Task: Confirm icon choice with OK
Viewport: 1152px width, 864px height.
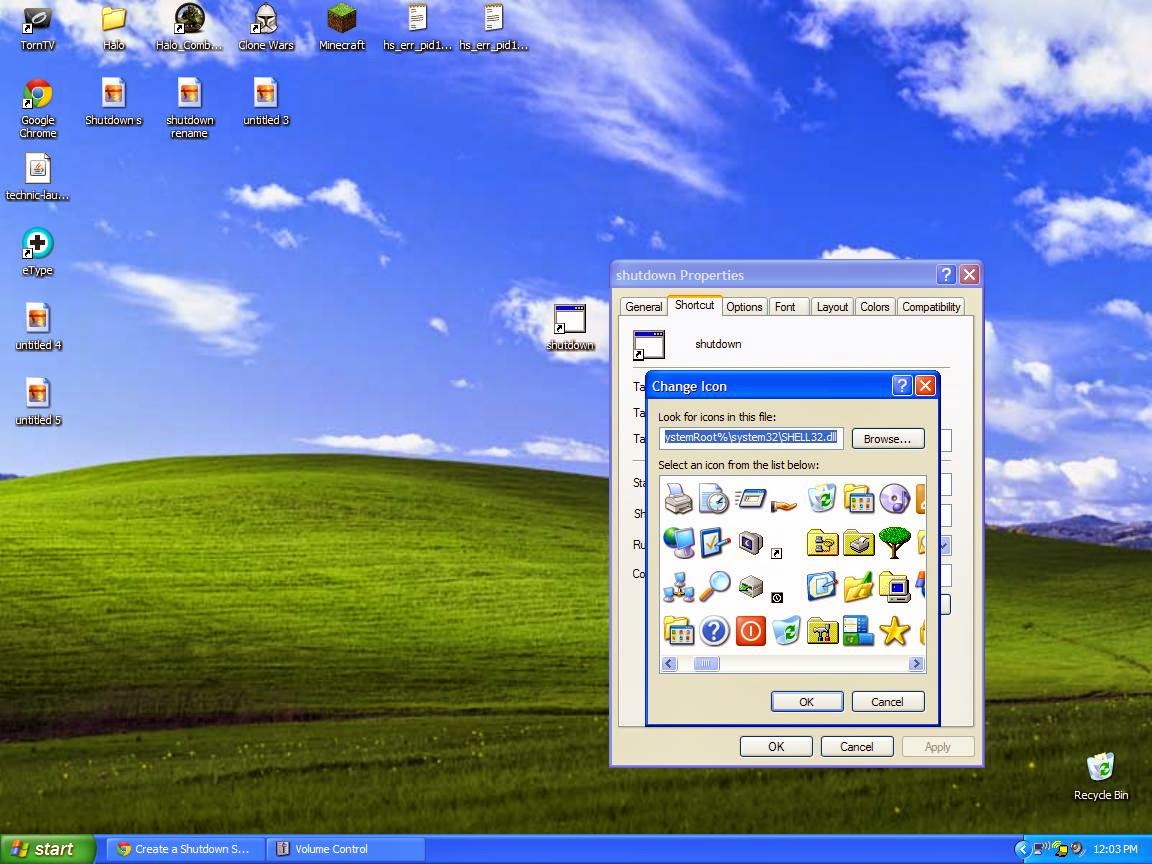Action: pyautogui.click(x=806, y=701)
